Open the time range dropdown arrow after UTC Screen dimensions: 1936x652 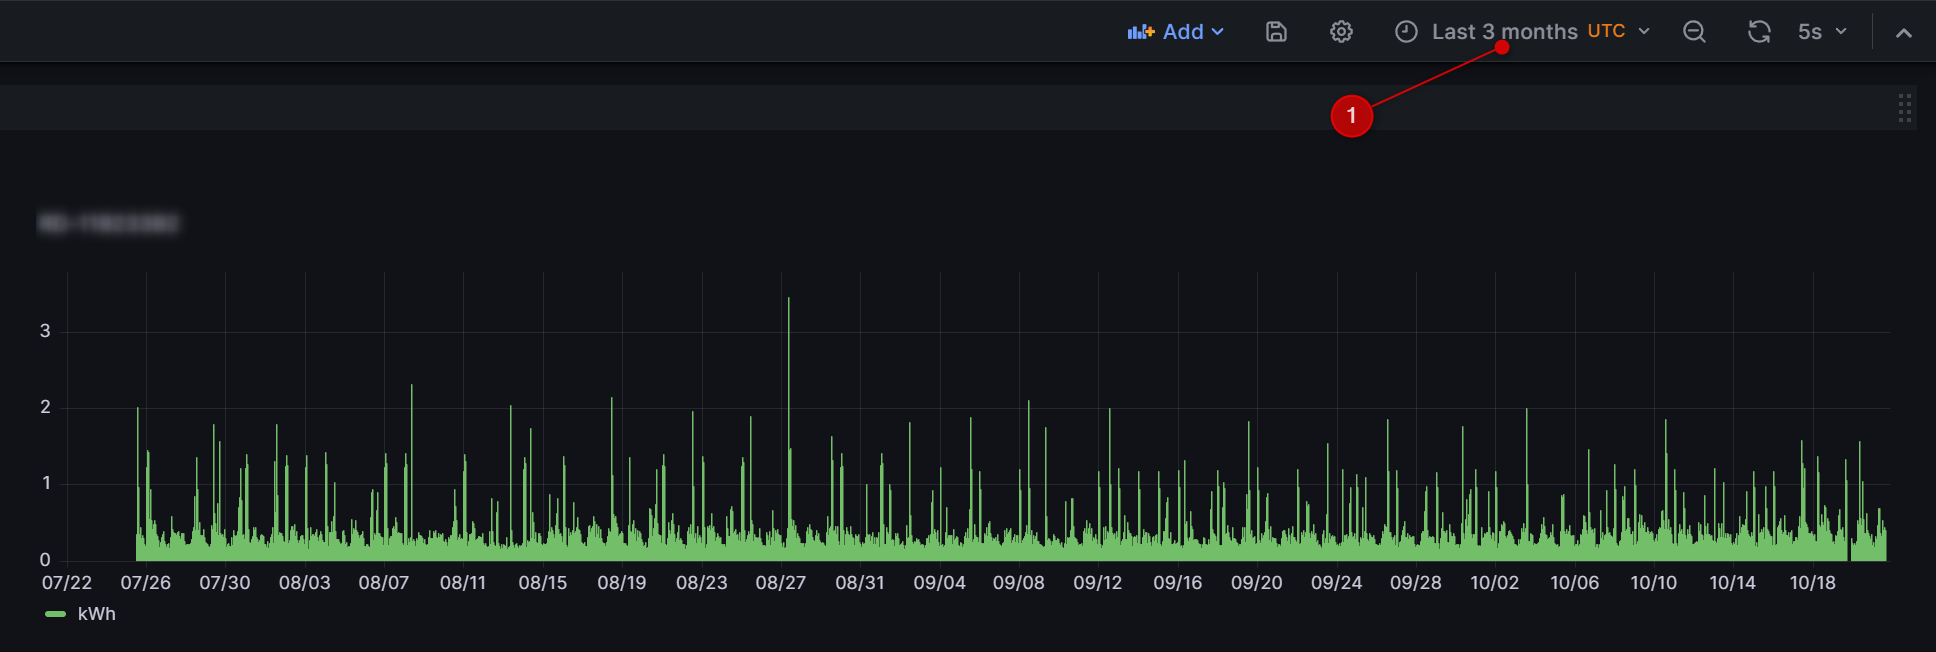point(1644,32)
